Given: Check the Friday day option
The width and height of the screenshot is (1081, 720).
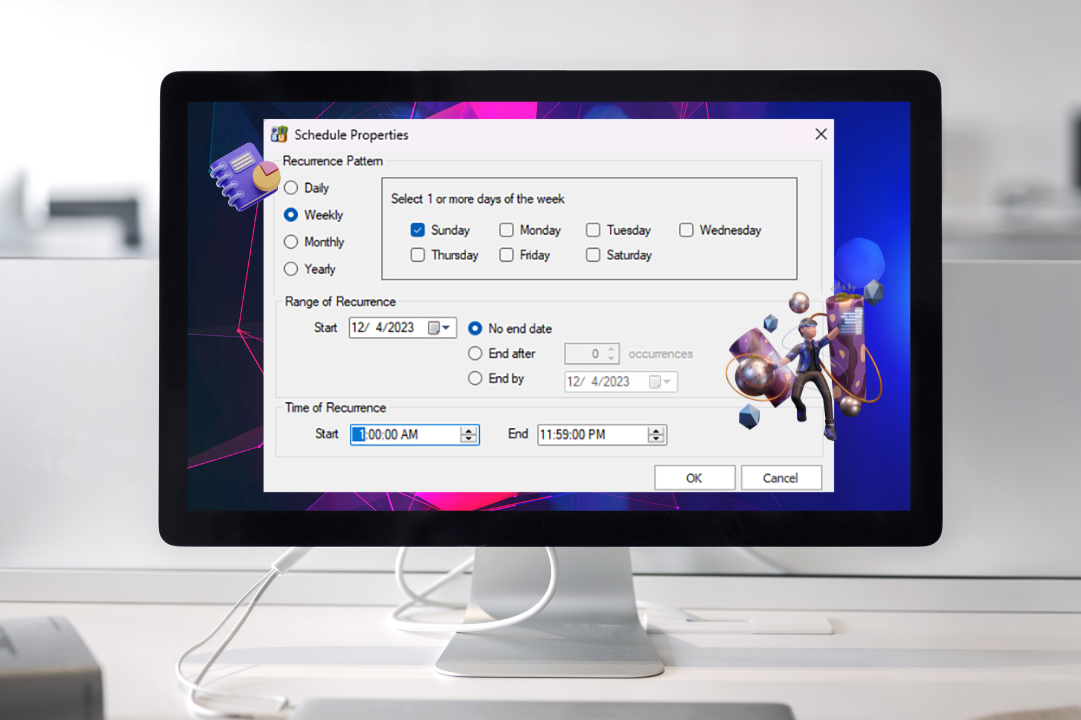Looking at the screenshot, I should [507, 255].
